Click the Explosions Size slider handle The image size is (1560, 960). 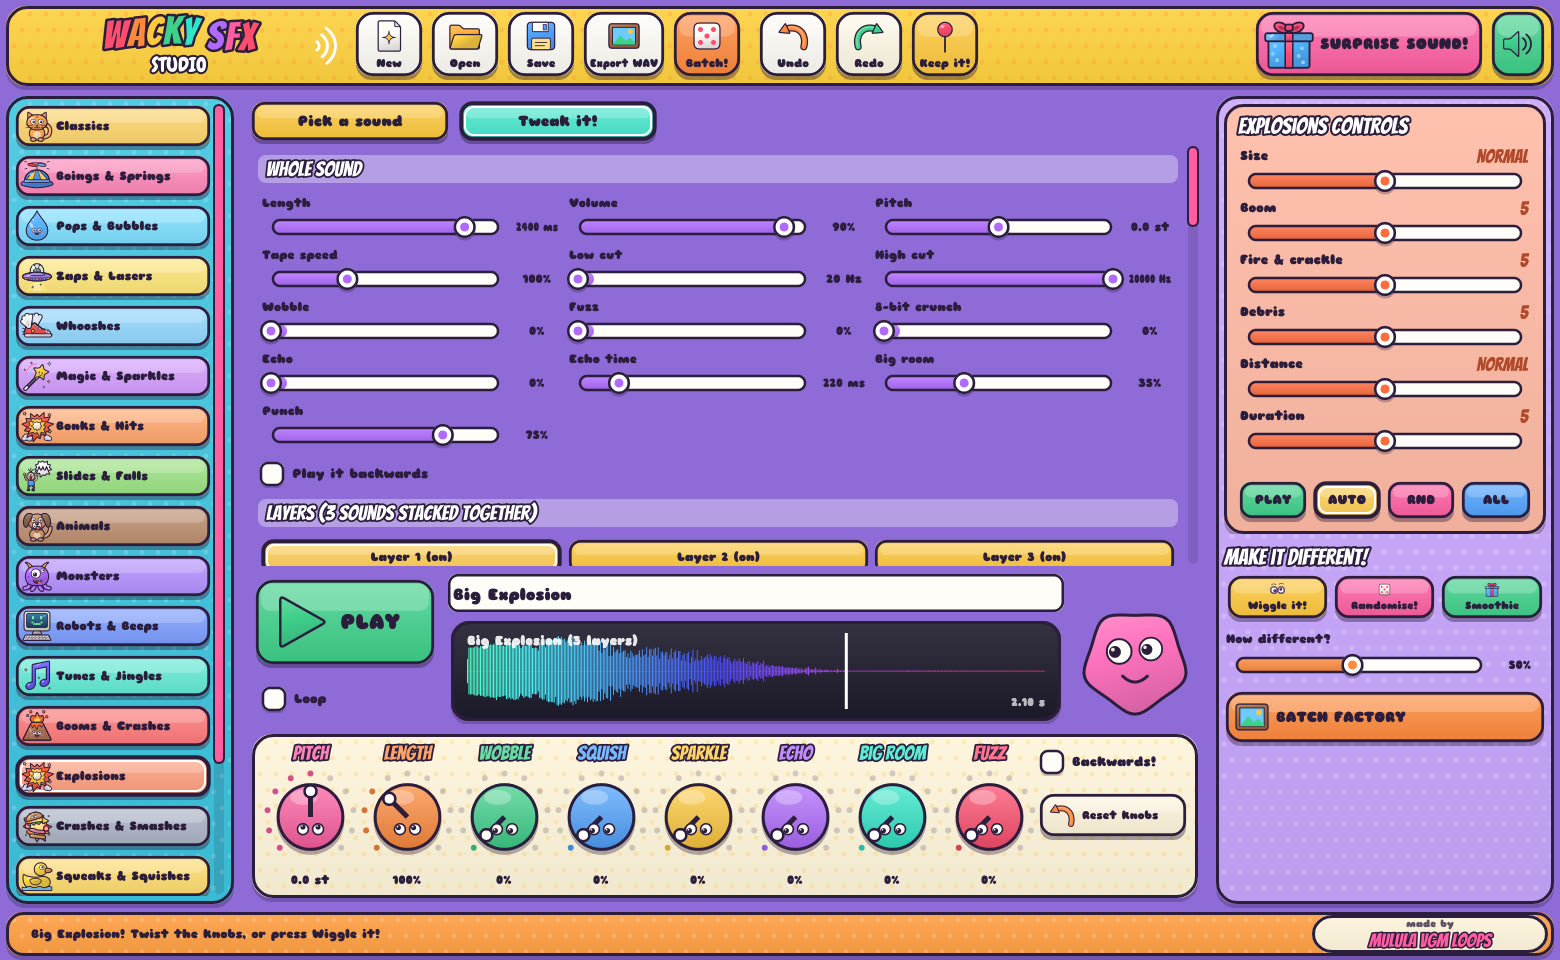pos(1385,181)
